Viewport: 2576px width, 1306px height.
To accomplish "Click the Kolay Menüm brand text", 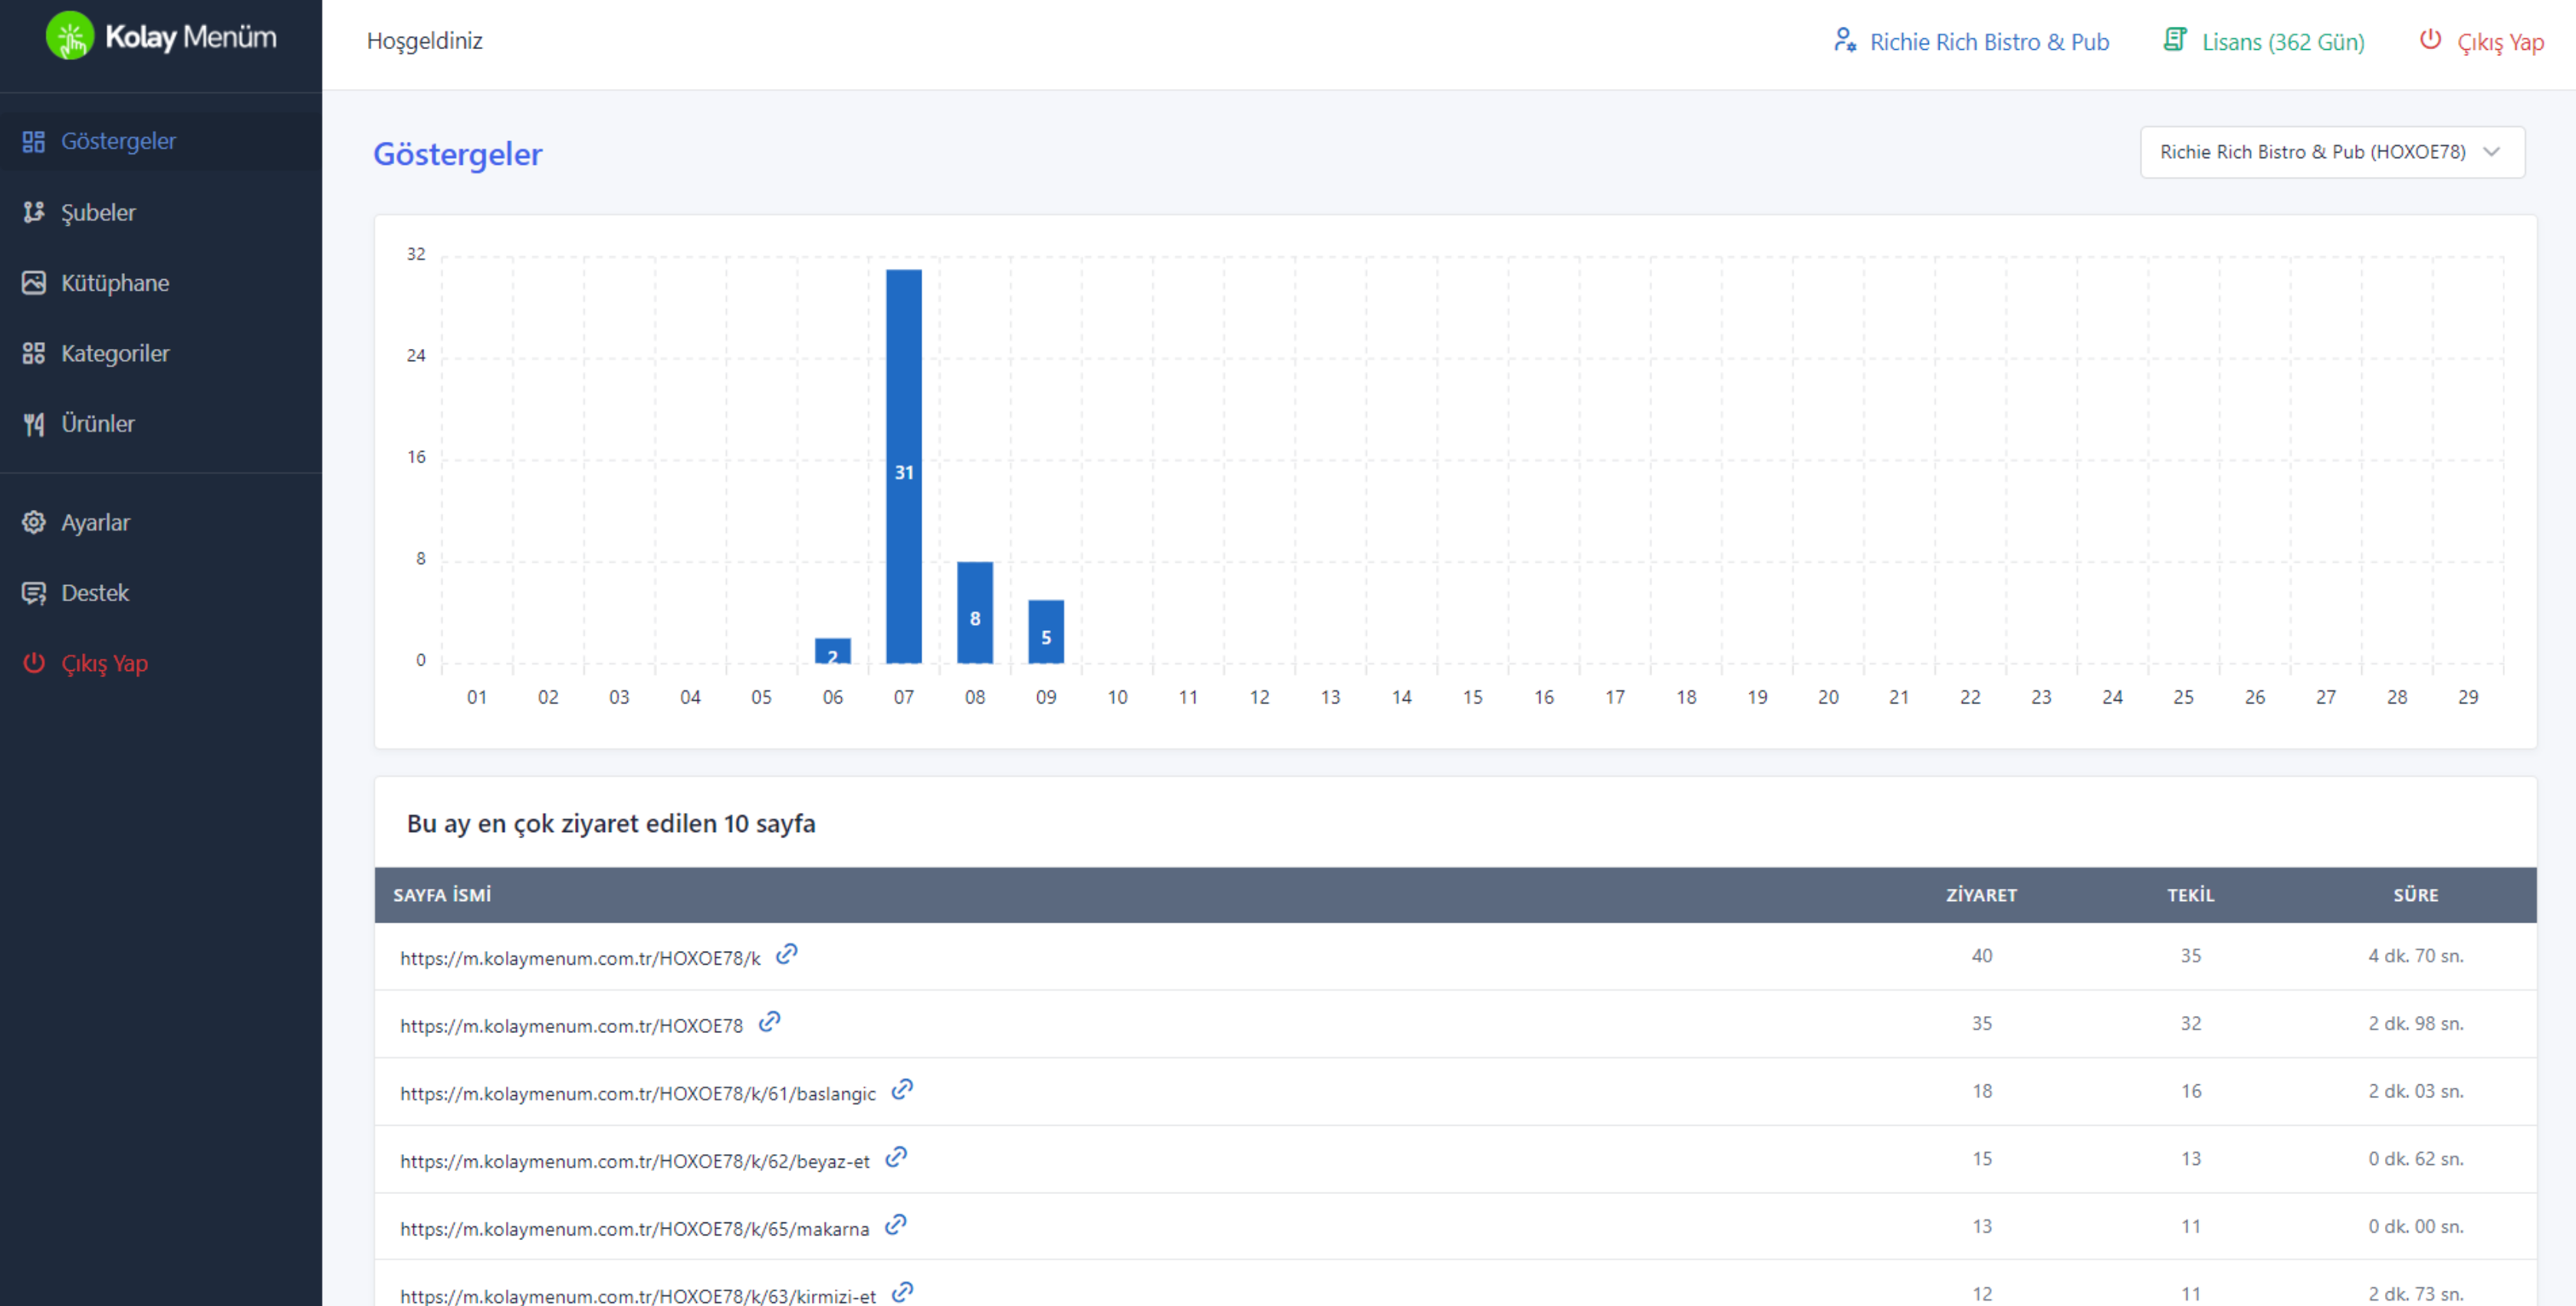I will [x=190, y=37].
